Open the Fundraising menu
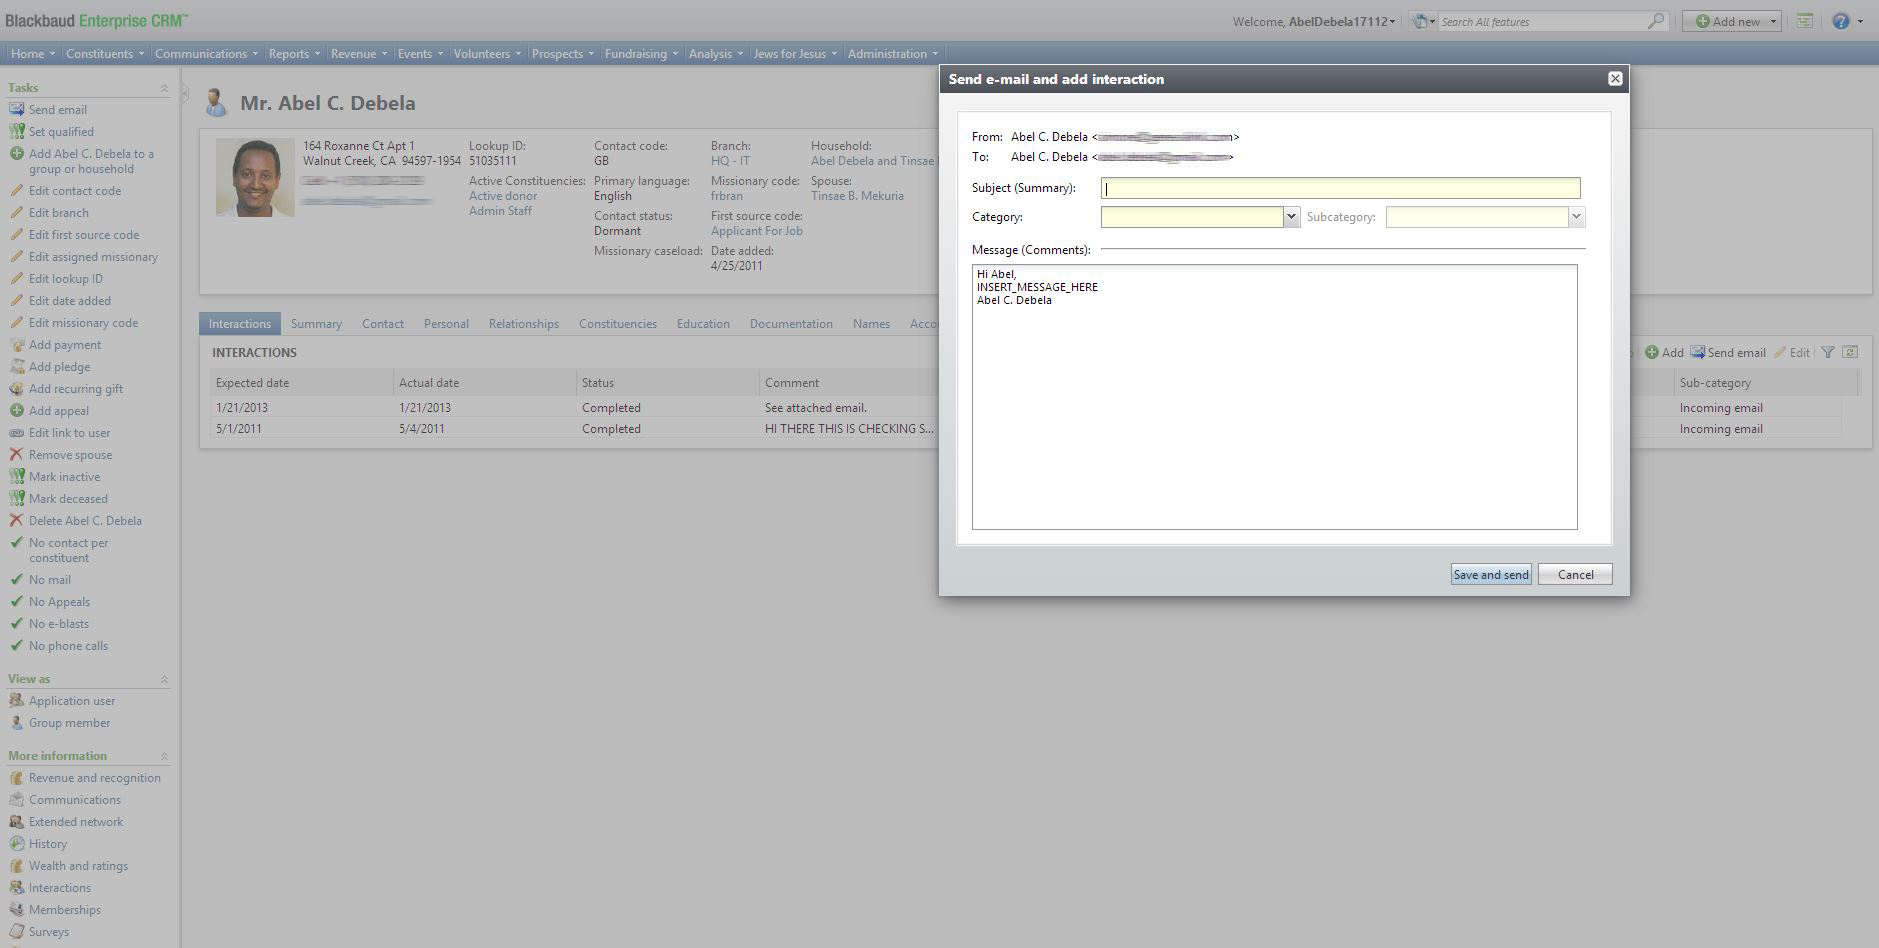The width and height of the screenshot is (1879, 948). tap(641, 54)
